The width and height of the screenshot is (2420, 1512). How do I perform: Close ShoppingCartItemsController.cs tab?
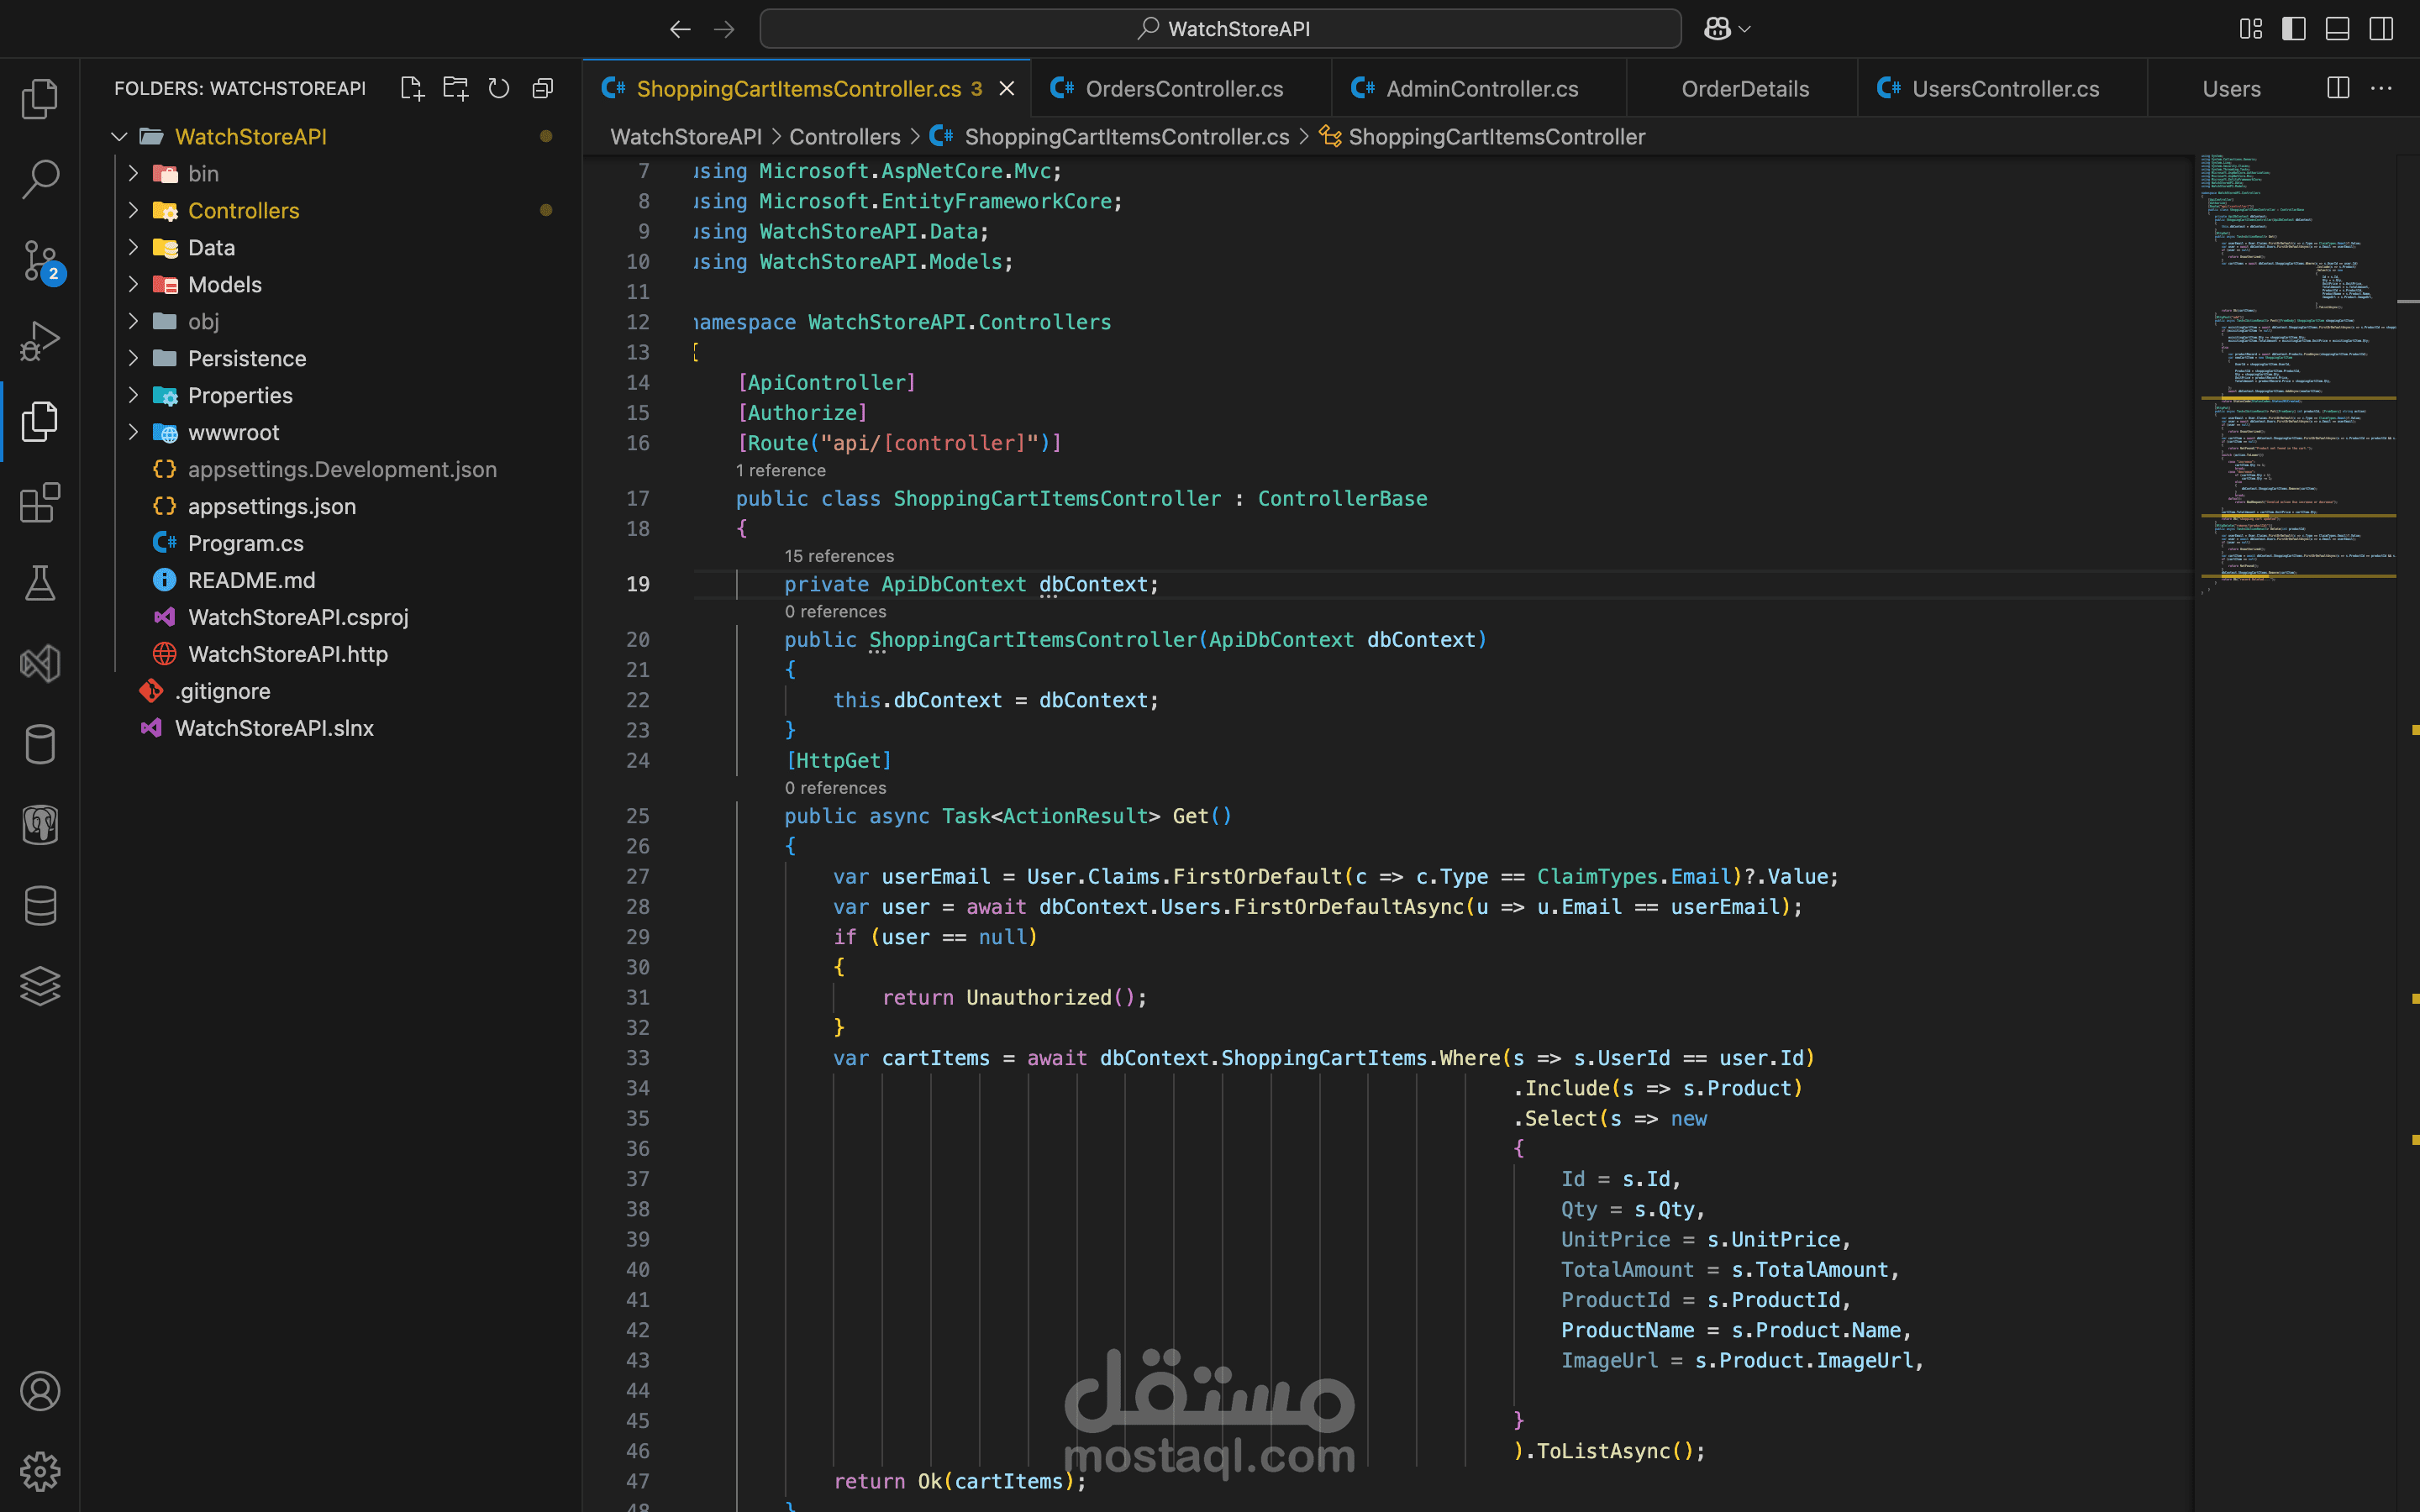pyautogui.click(x=1007, y=88)
